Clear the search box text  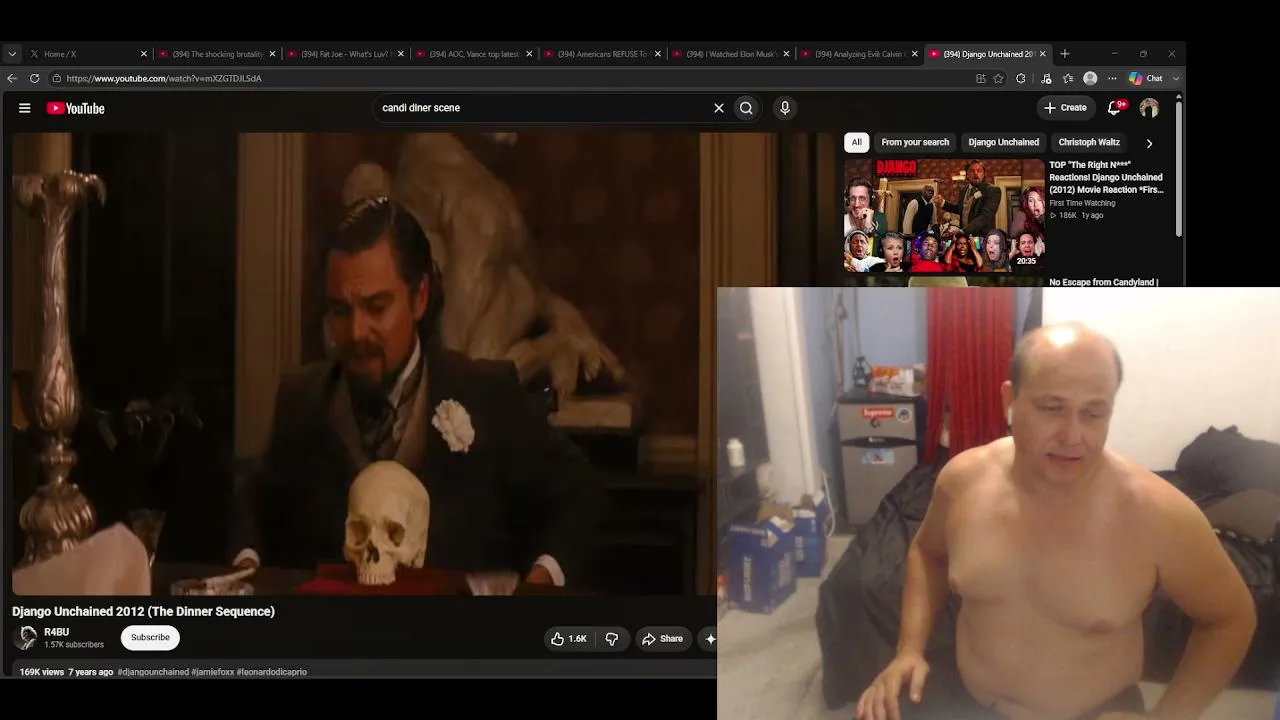click(x=718, y=108)
